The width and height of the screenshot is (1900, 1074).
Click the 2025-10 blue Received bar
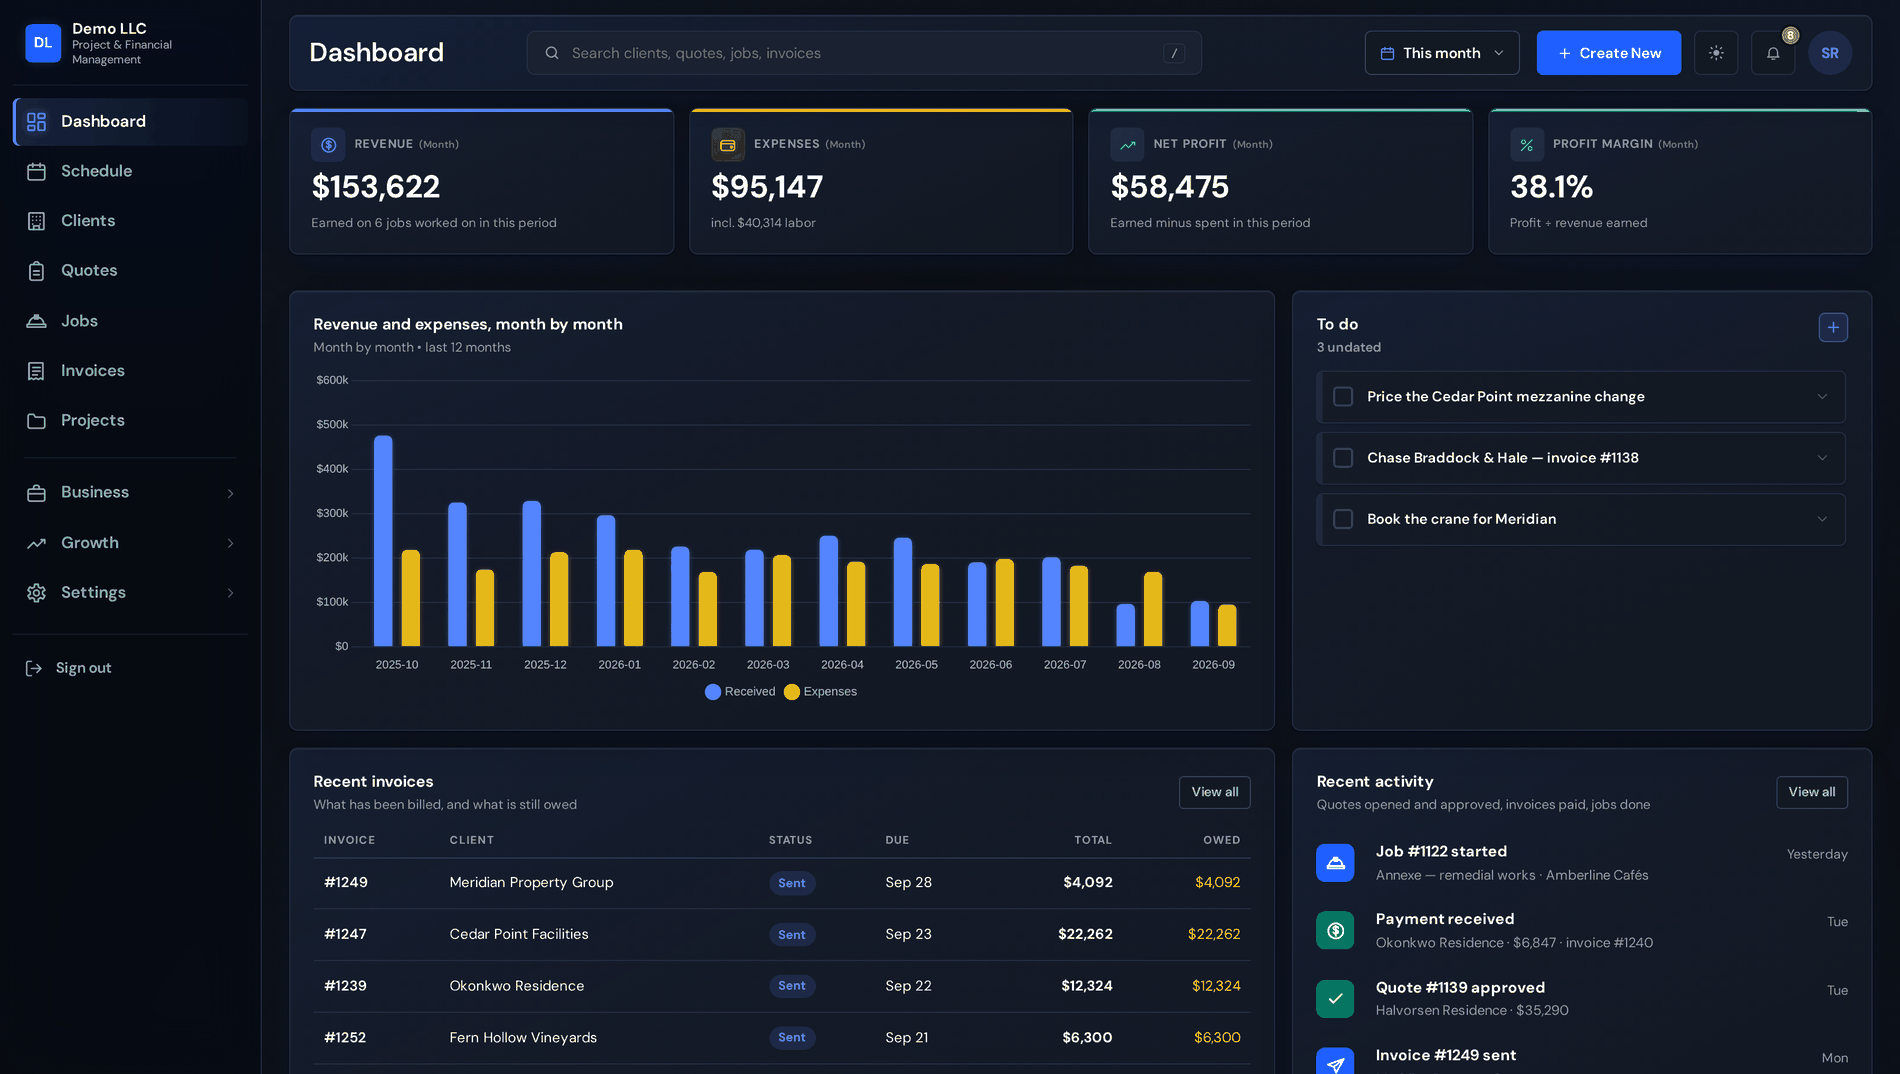[x=383, y=541]
